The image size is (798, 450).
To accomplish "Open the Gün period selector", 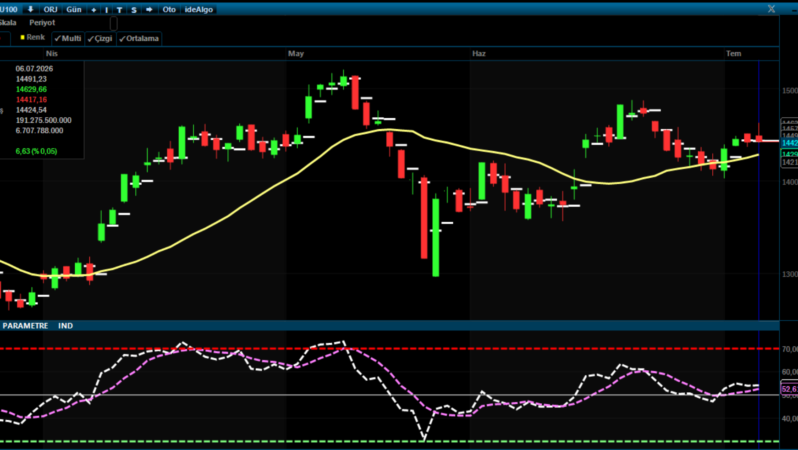I will pos(74,10).
